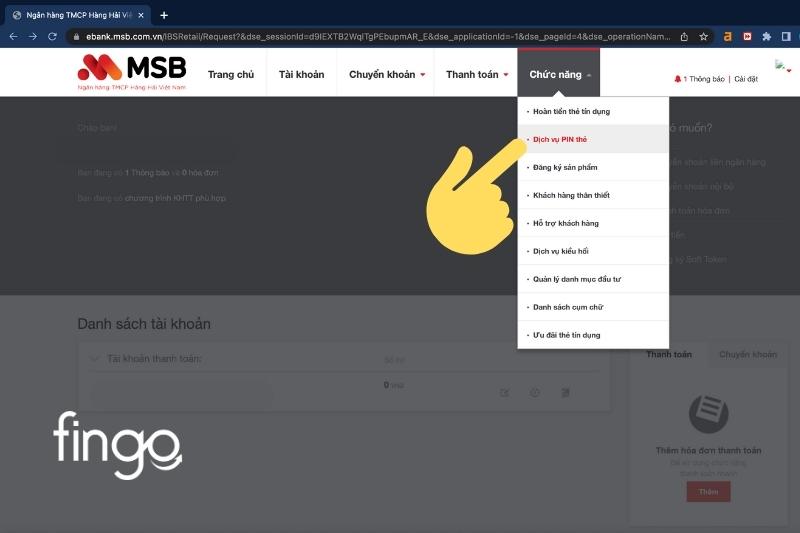Open the Extensions puzzle icon
This screenshot has height=533, width=800.
point(766,37)
